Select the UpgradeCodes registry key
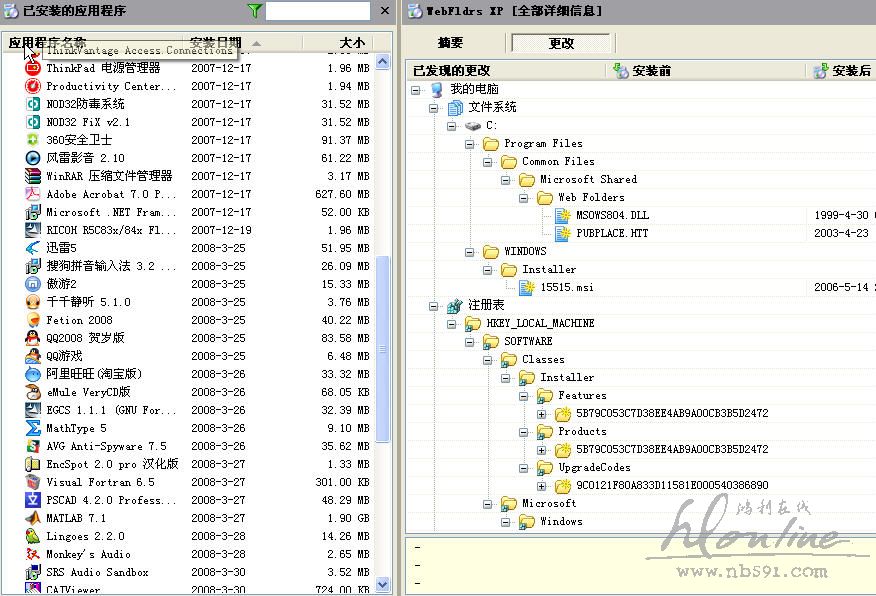 tap(594, 468)
